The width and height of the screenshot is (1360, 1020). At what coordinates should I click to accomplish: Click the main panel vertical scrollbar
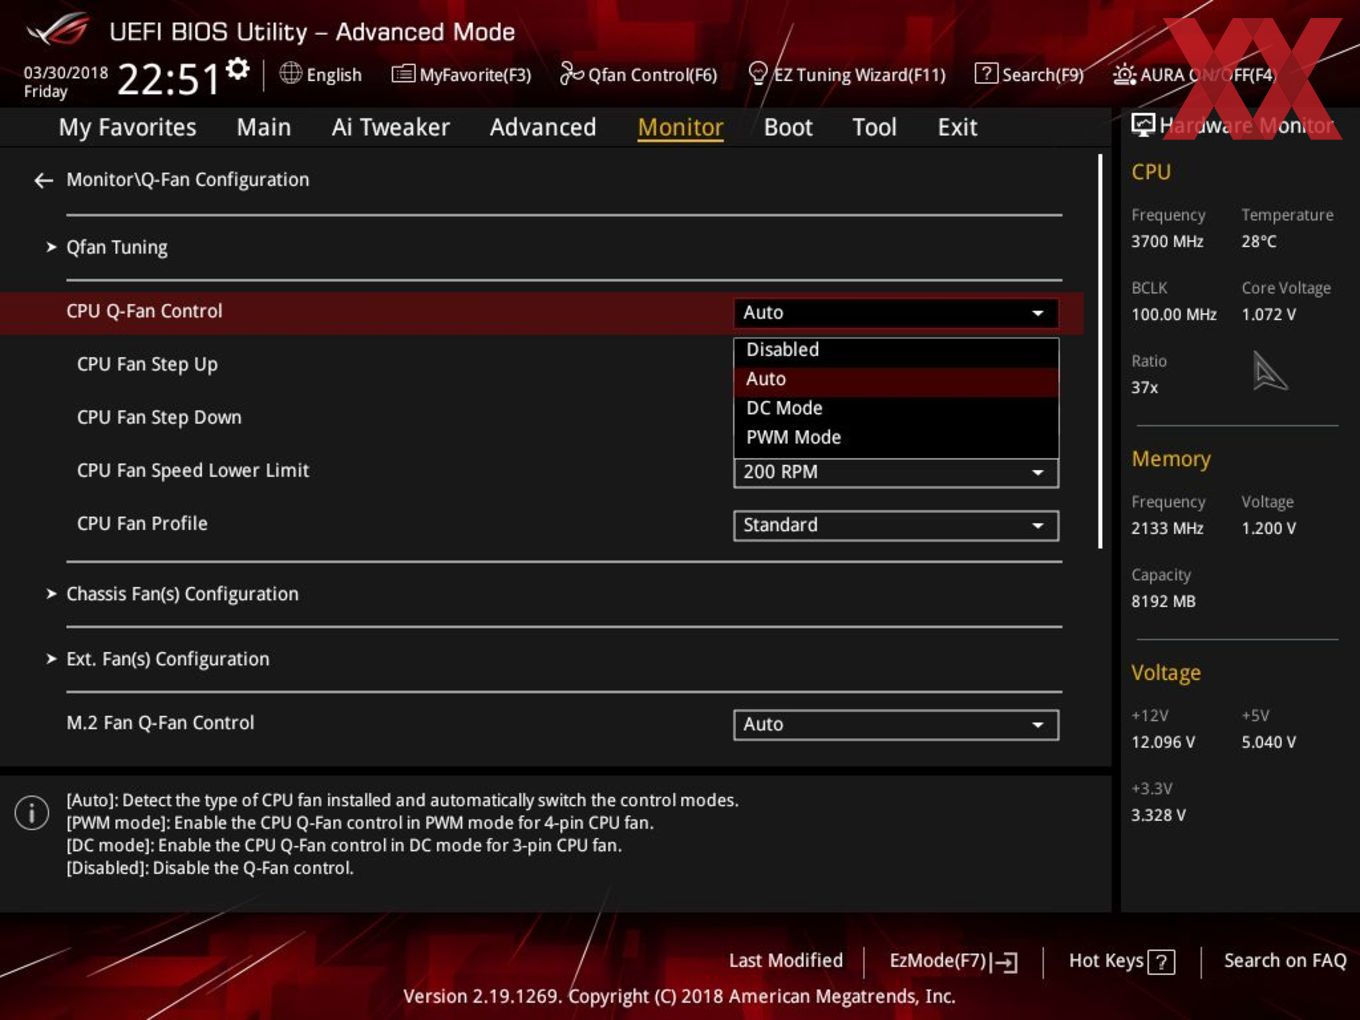pyautogui.click(x=1100, y=350)
